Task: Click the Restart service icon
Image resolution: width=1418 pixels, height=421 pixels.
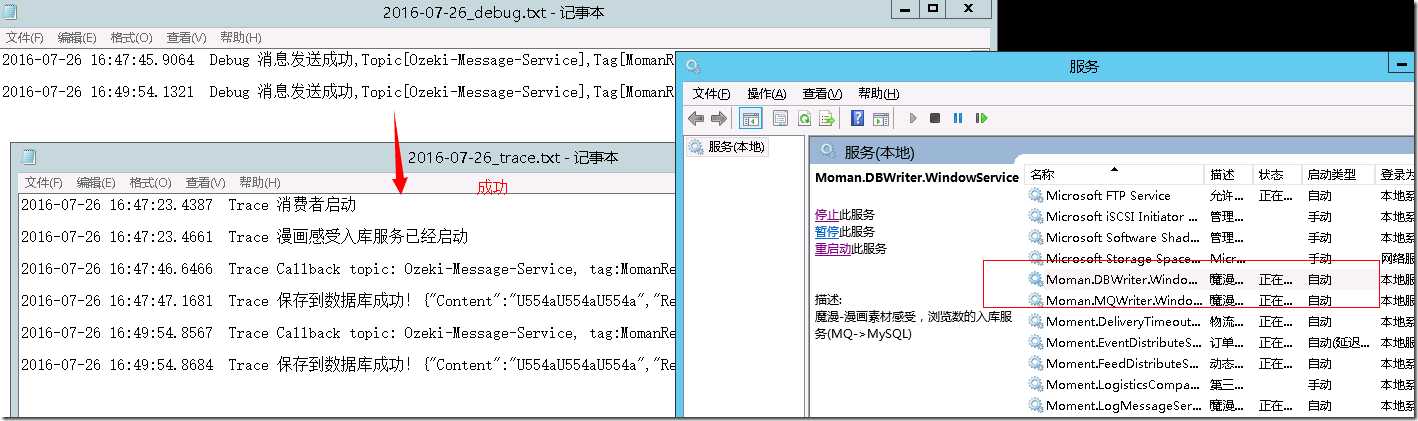Action: pyautogui.click(x=982, y=119)
